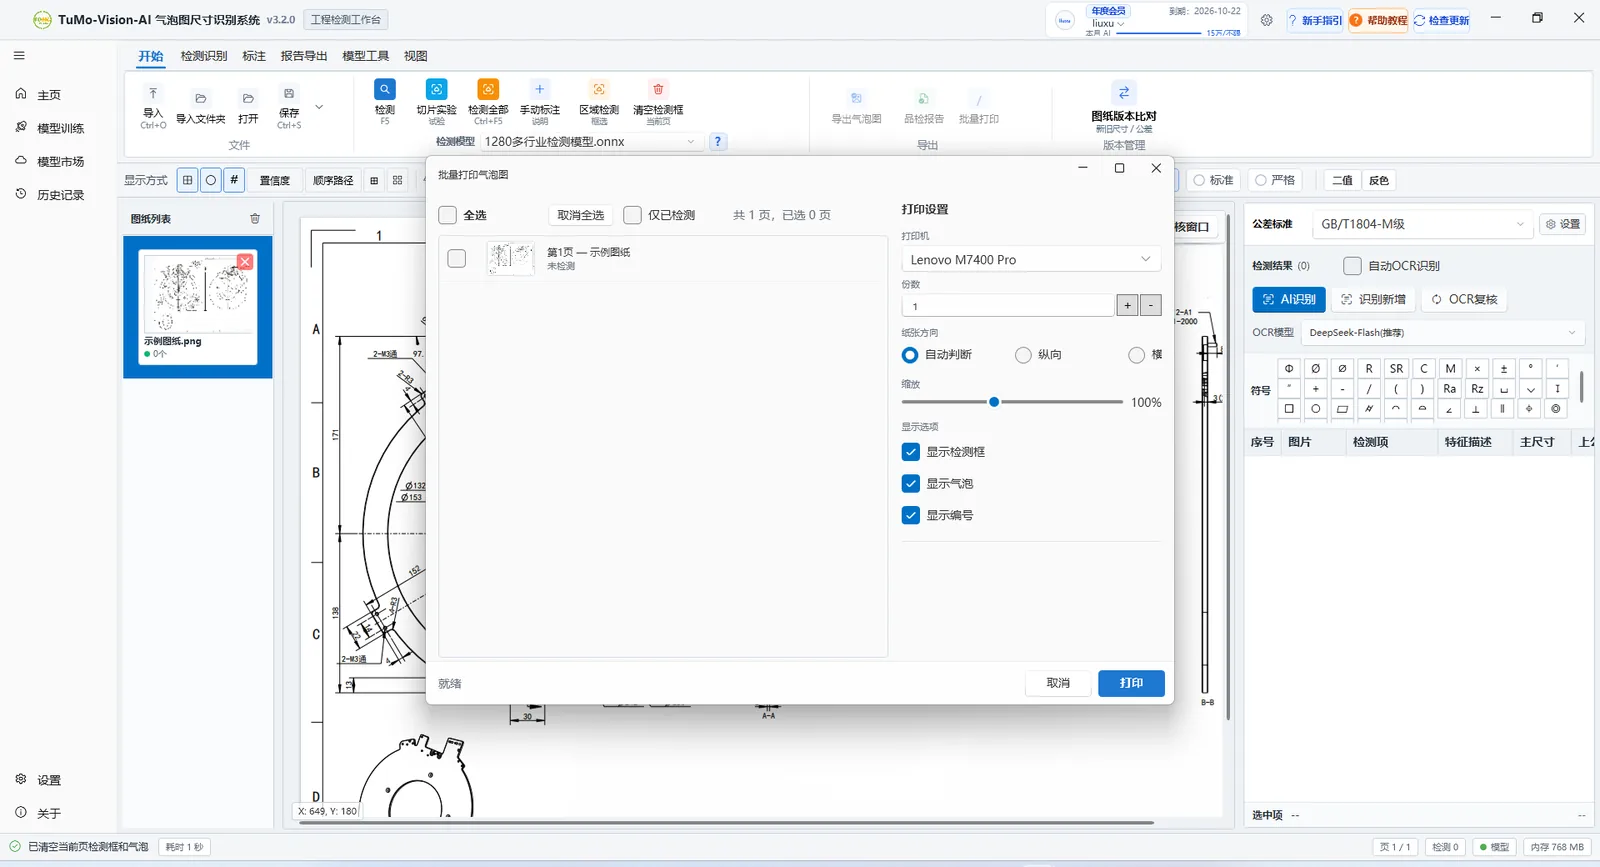Expand dropdown arrow next to 保存

click(x=319, y=107)
